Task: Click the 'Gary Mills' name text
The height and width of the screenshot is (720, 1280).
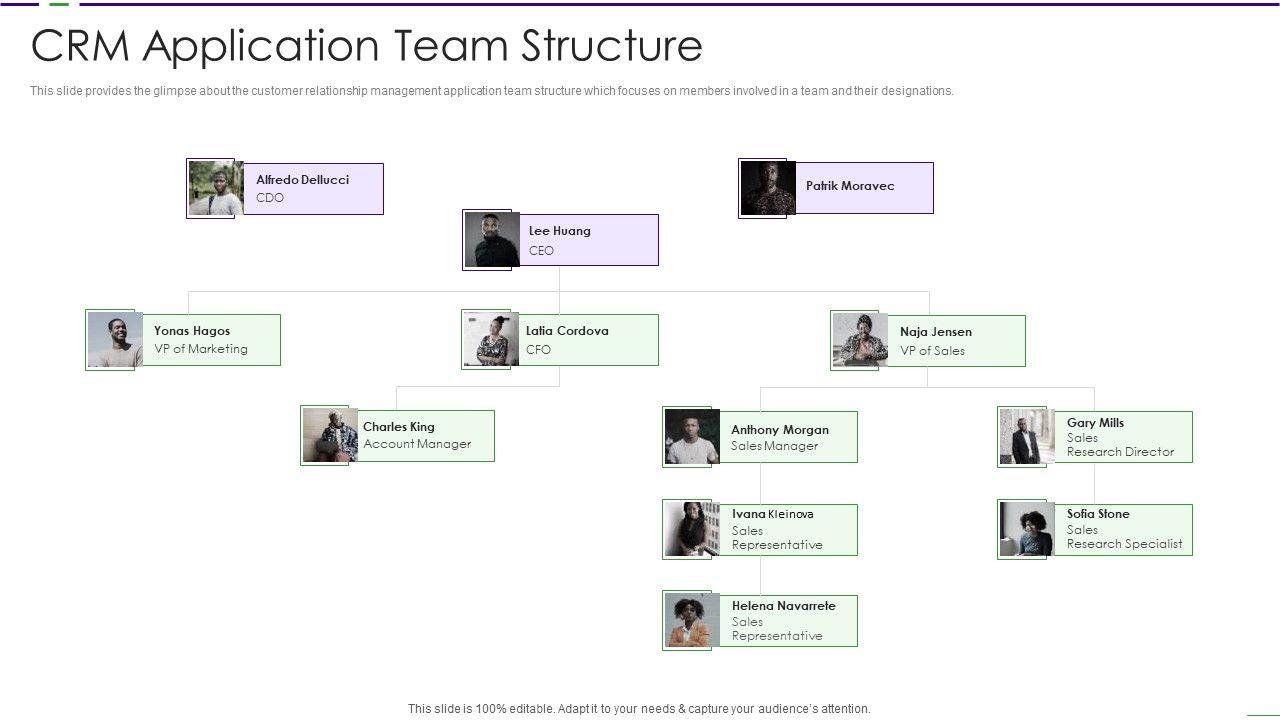Action: click(x=1095, y=423)
